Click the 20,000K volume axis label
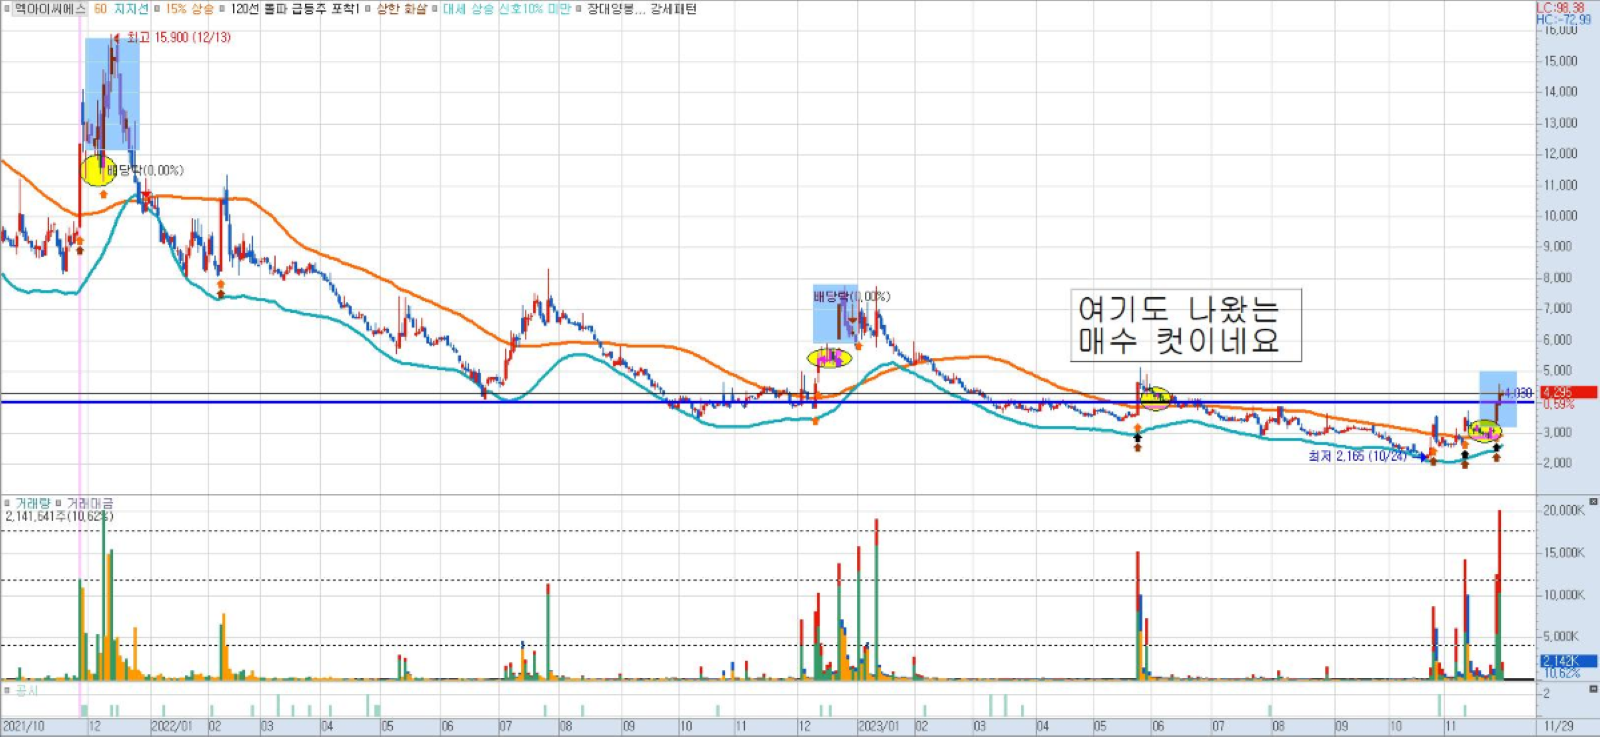 (1564, 510)
